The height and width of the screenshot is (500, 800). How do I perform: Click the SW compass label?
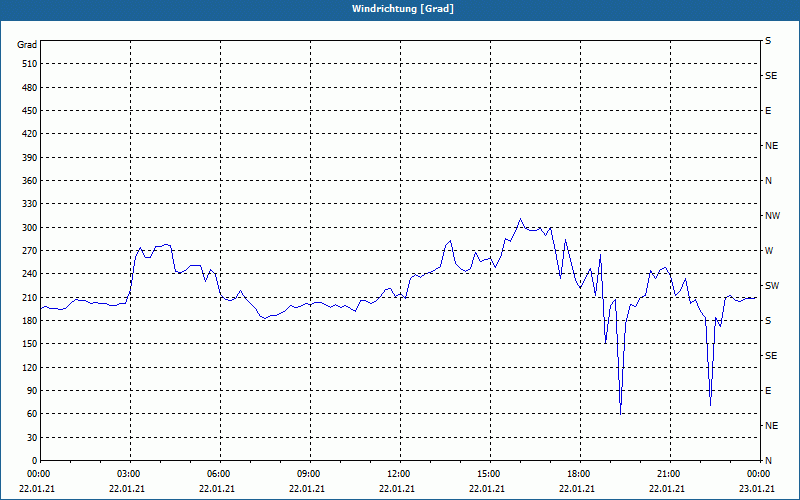(x=772, y=286)
